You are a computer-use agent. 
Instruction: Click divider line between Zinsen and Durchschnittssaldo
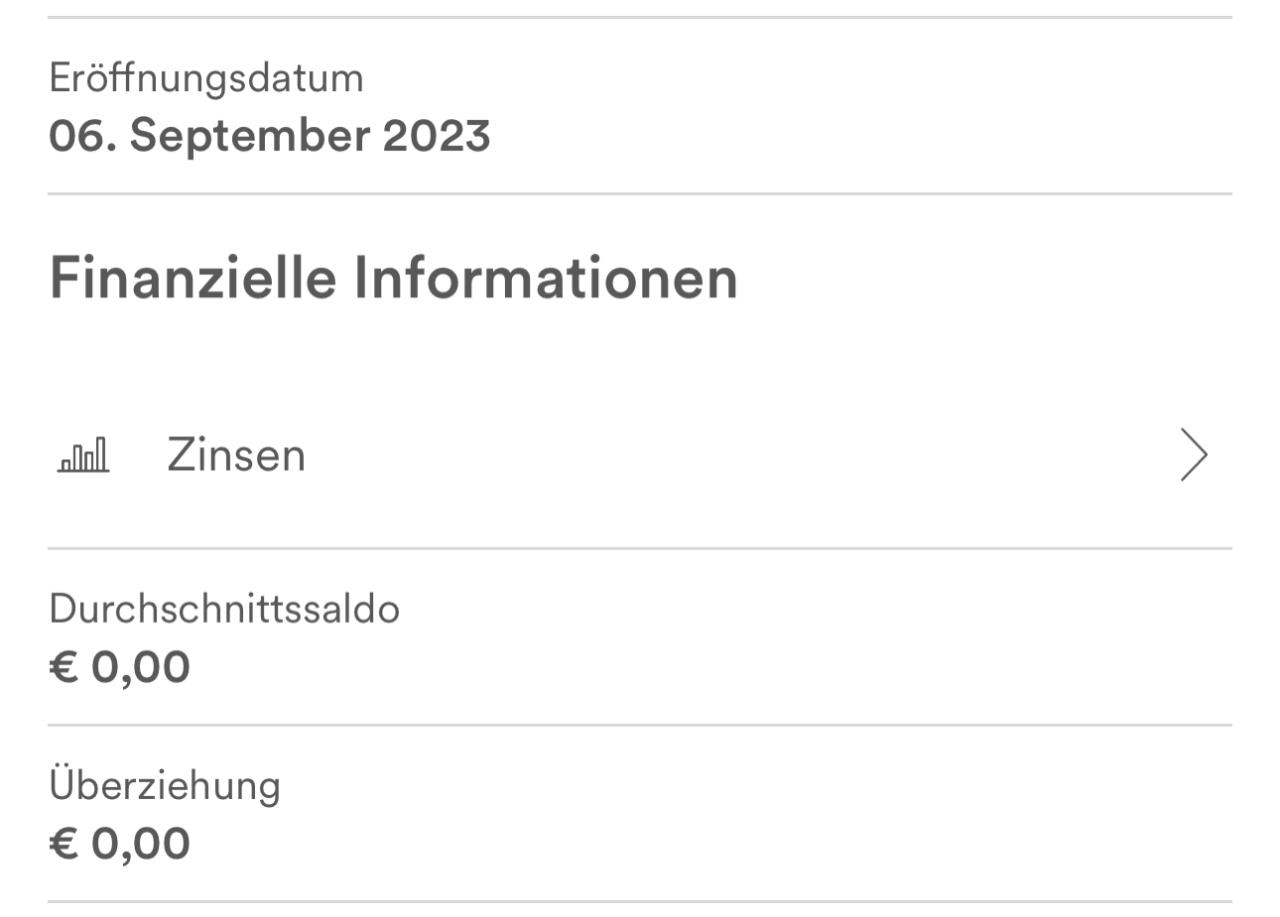click(640, 548)
